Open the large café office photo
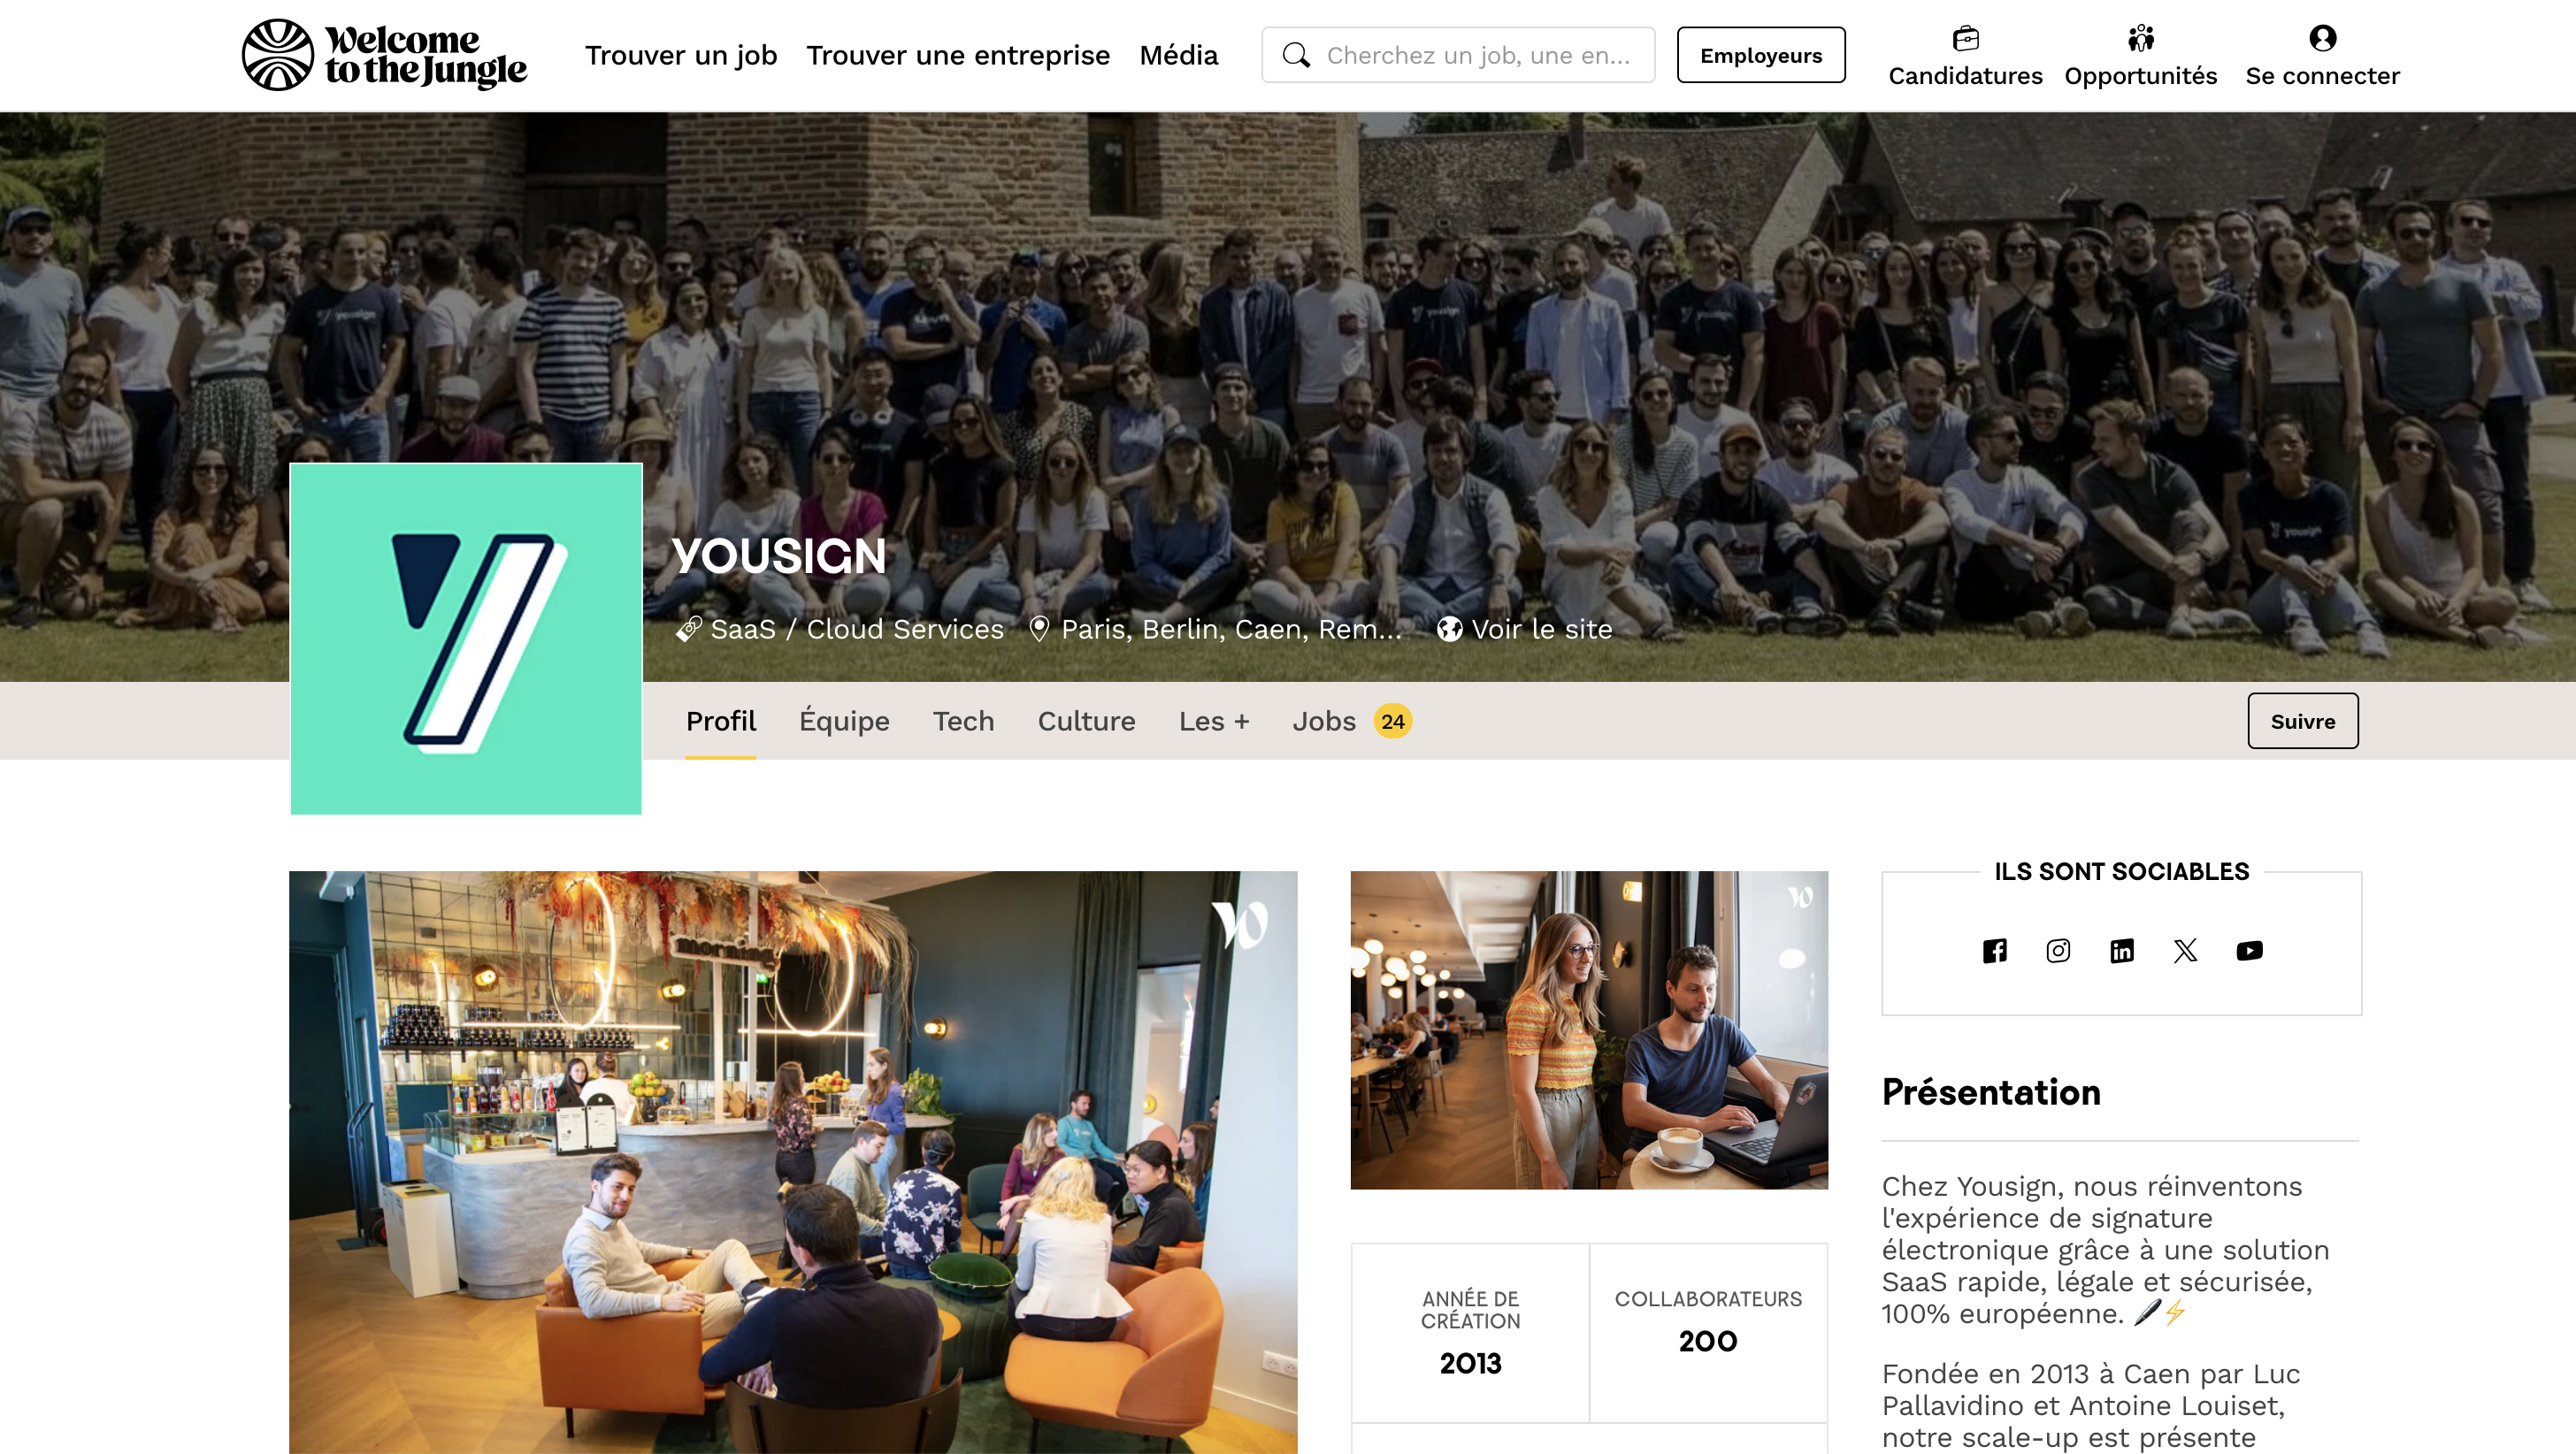This screenshot has width=2576, height=1454. (x=793, y=1162)
